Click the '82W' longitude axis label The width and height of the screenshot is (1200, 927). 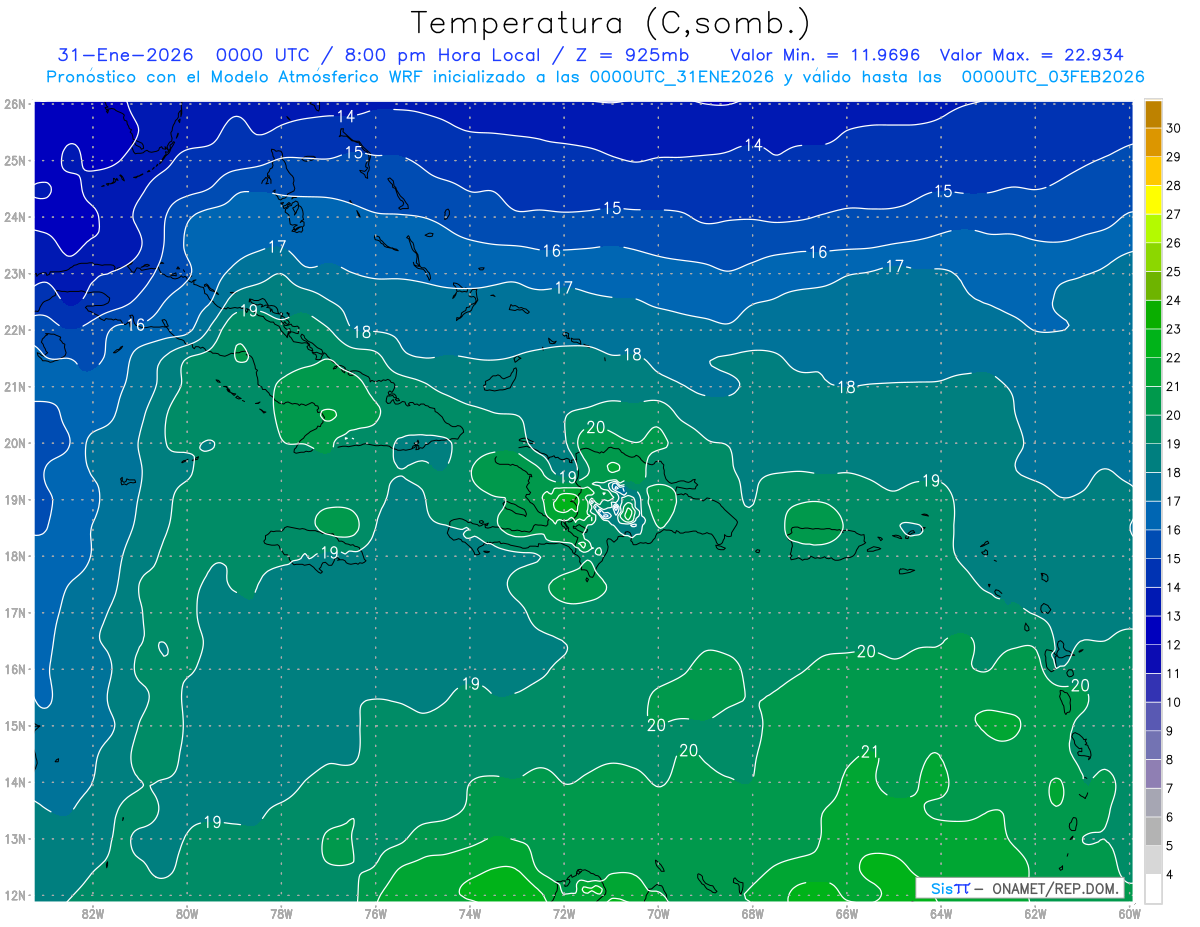click(93, 913)
